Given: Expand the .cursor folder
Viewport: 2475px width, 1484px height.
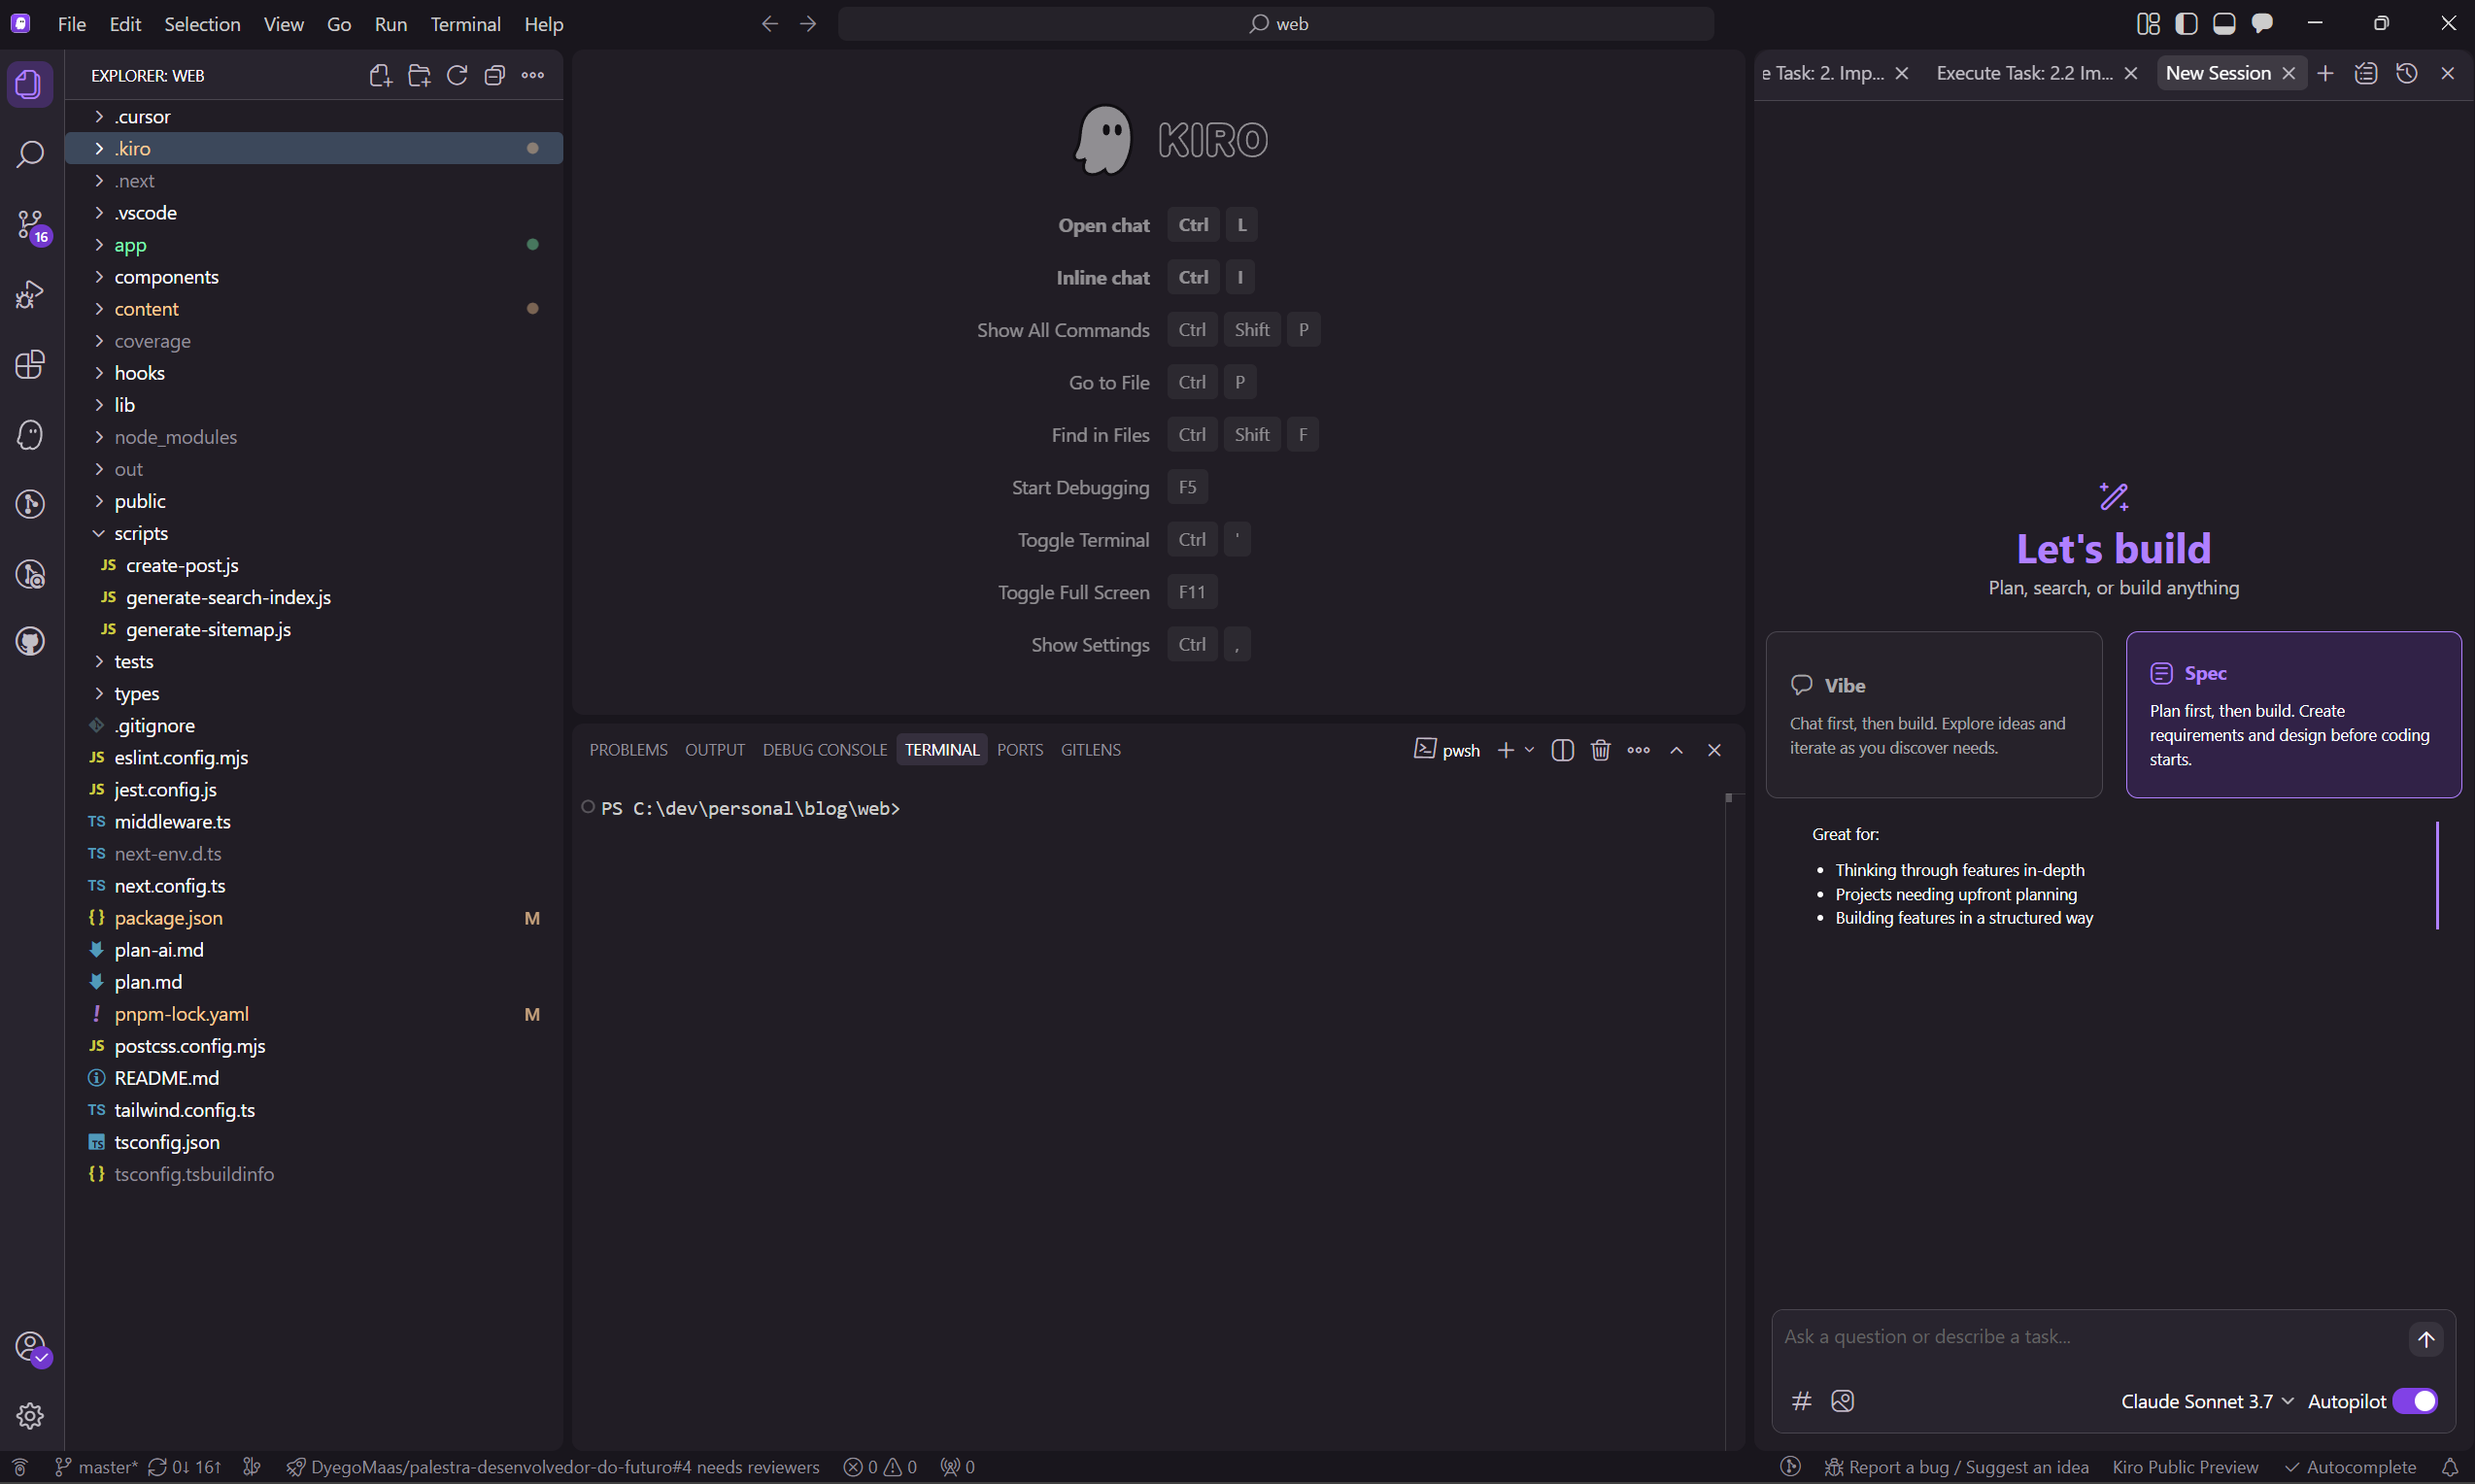Looking at the screenshot, I should pos(314,116).
